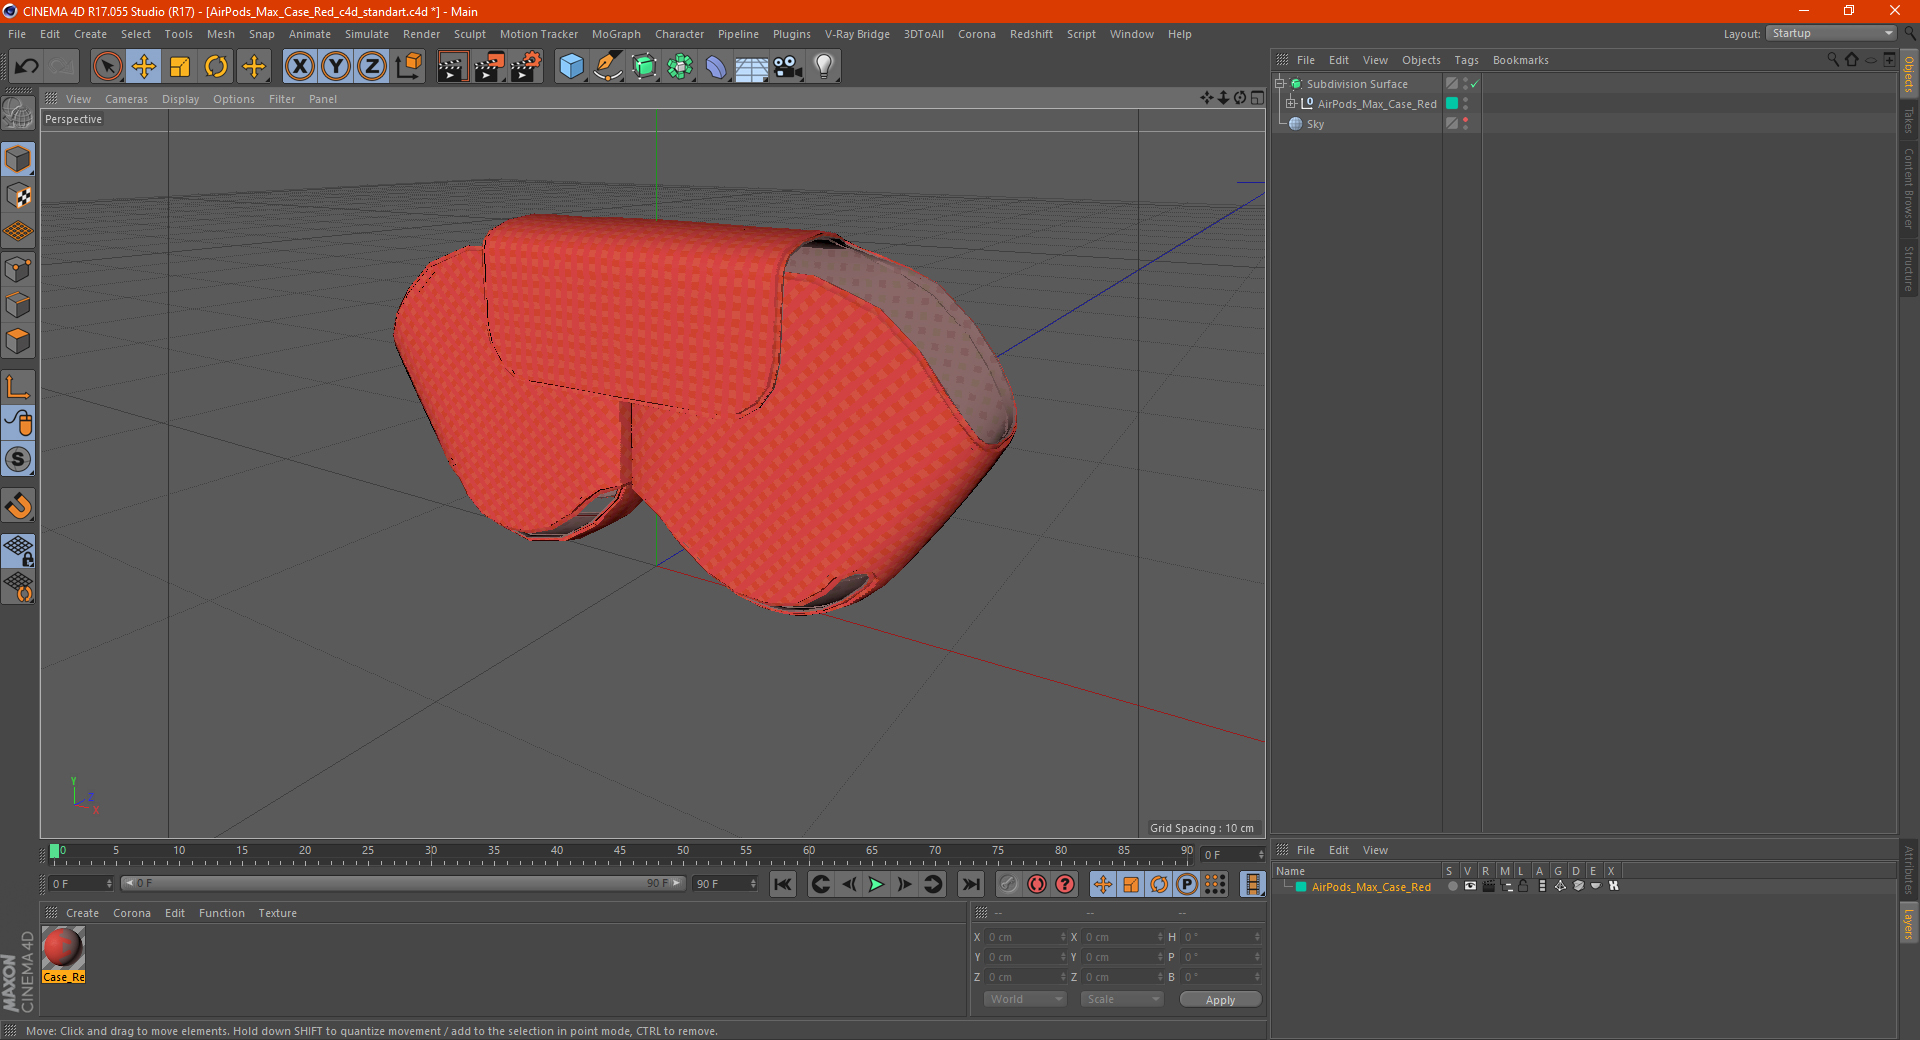Add a Cube primitive object
The width and height of the screenshot is (1920, 1040).
tap(571, 67)
